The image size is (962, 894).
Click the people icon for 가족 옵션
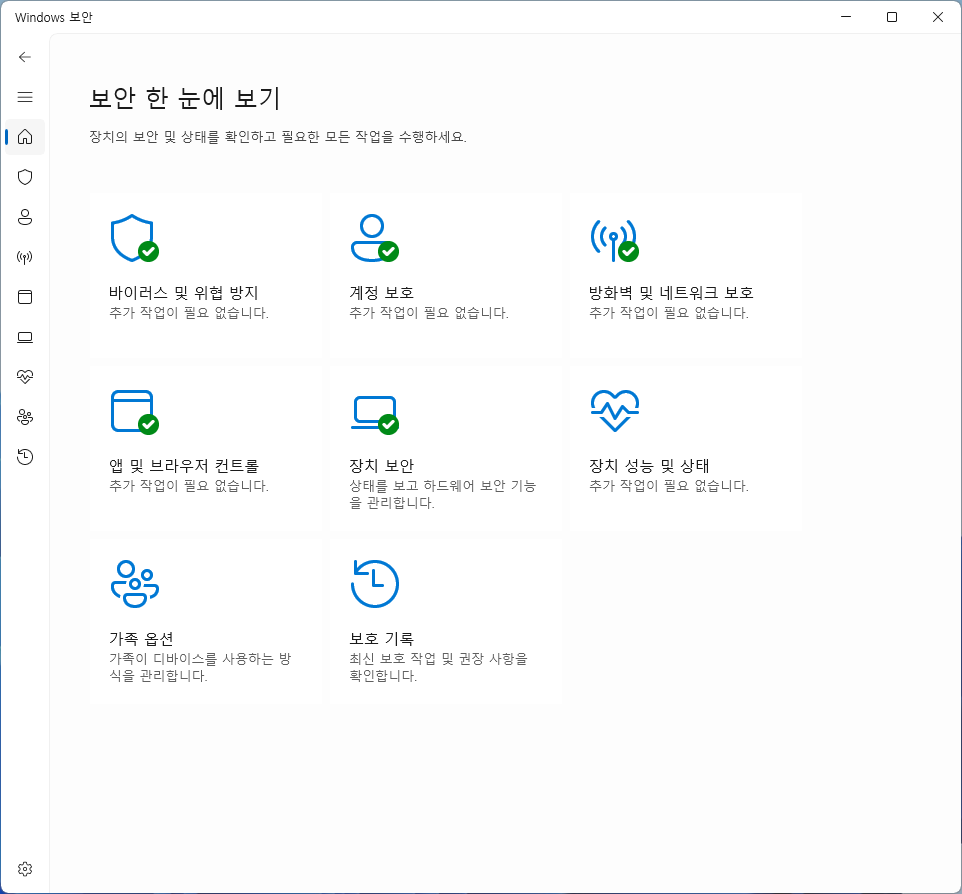click(135, 584)
